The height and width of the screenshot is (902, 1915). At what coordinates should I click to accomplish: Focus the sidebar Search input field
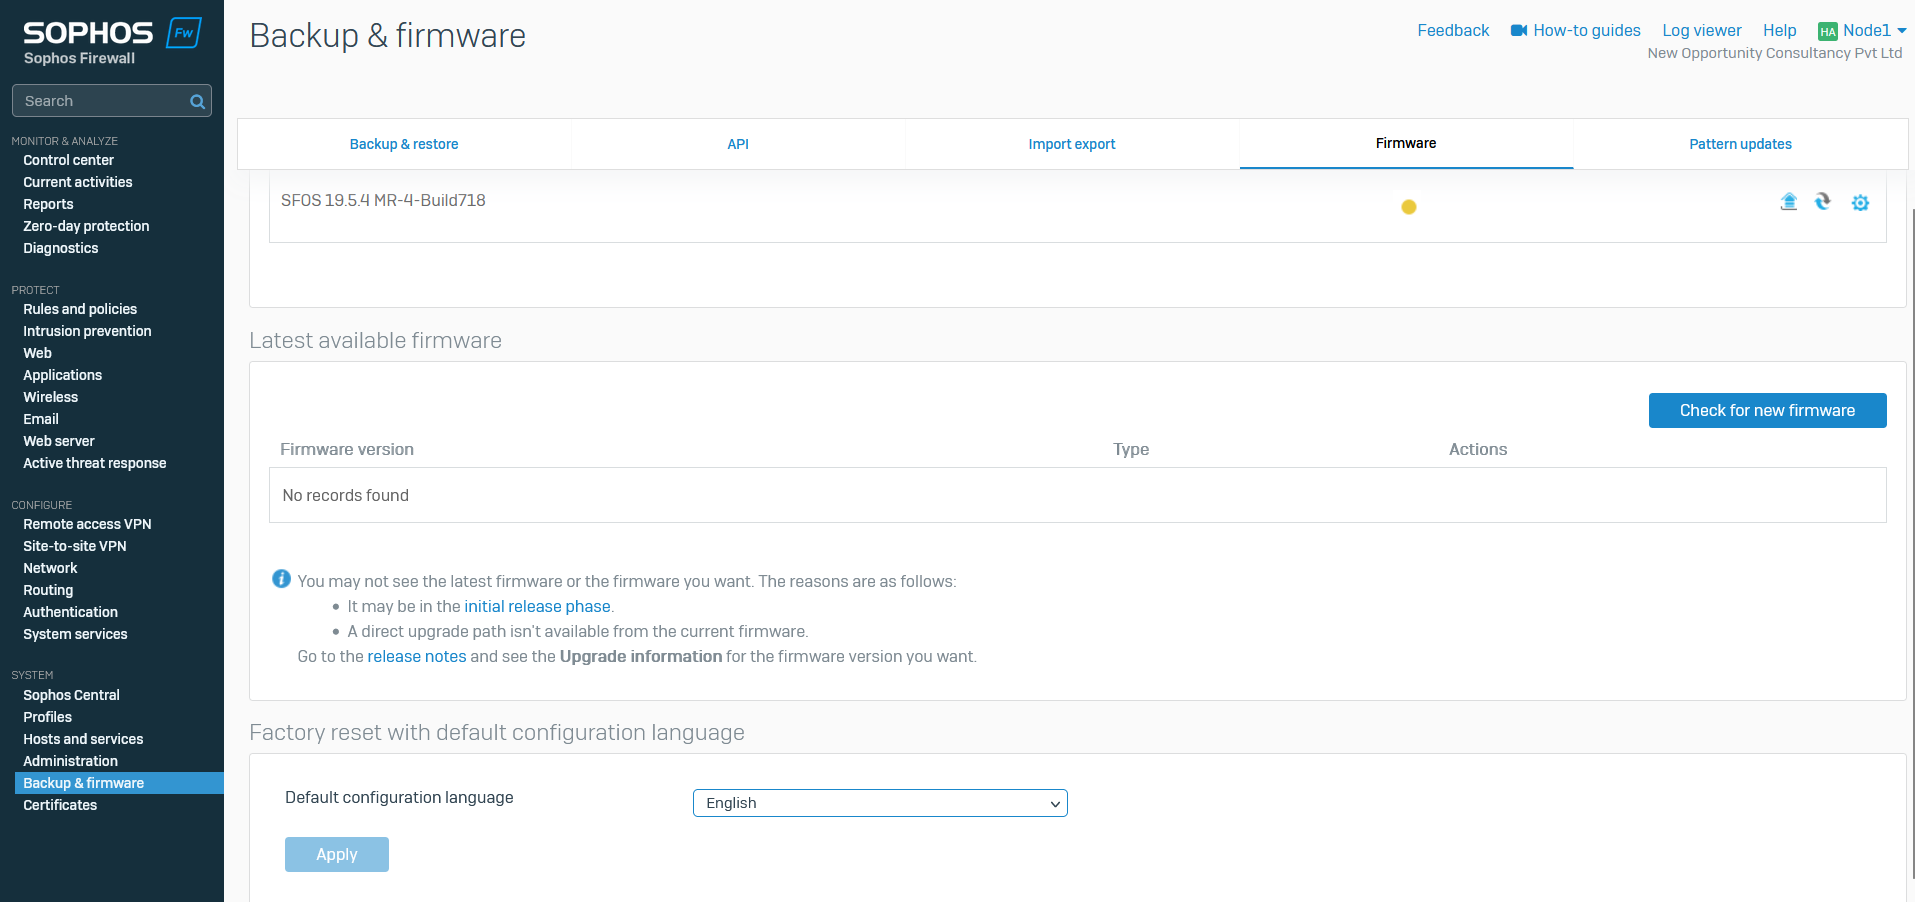coord(100,101)
